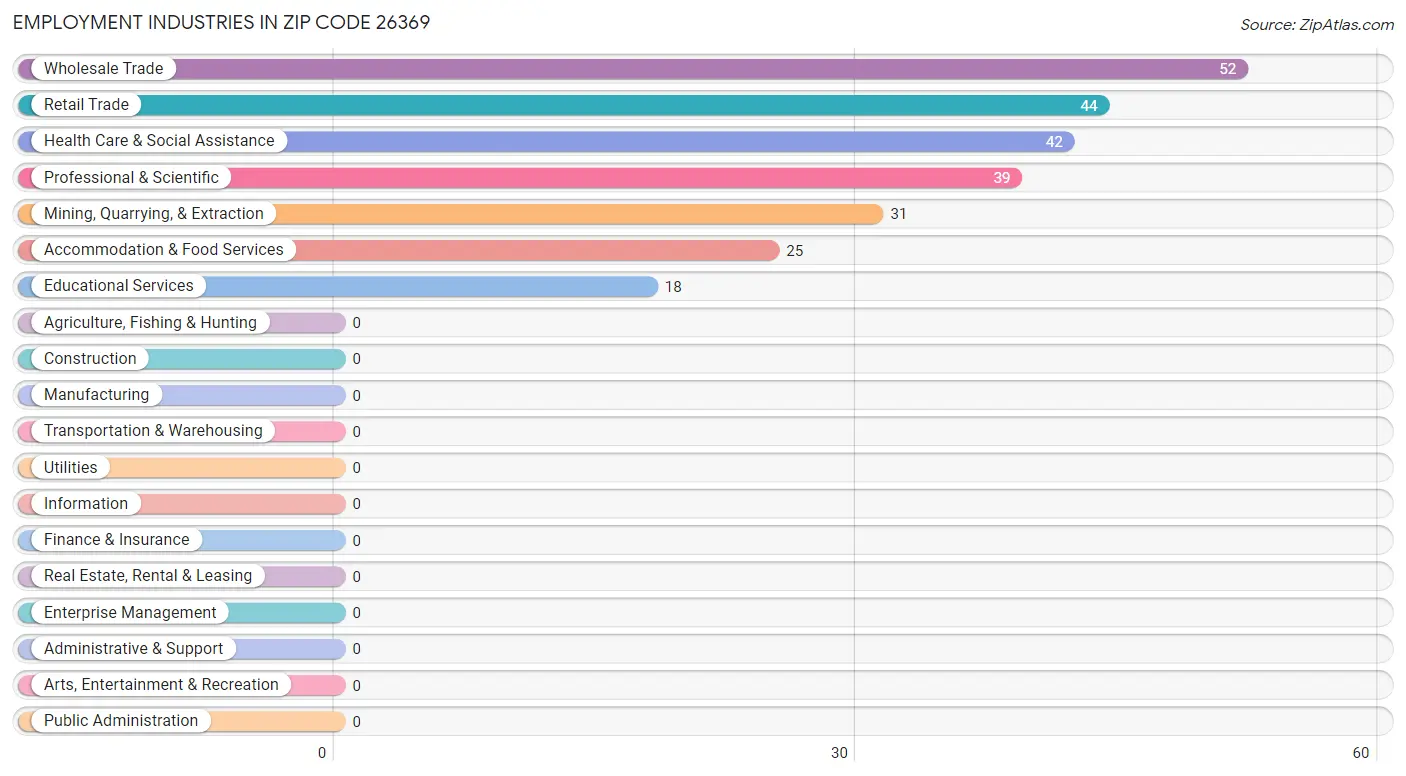Click the value 42 on Health Care bar

1054,142
